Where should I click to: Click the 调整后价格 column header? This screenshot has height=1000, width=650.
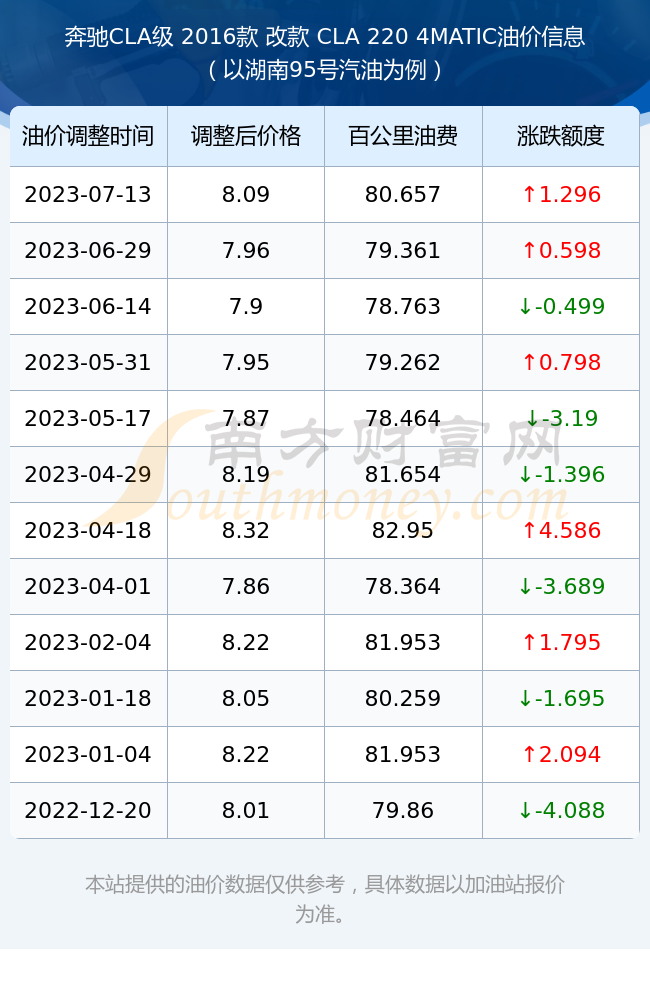(x=246, y=136)
